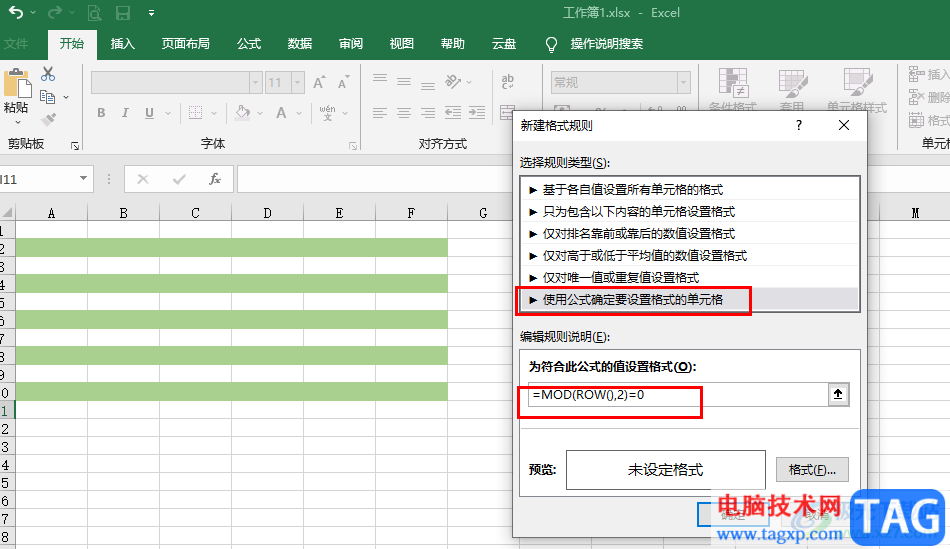Screen dimensions: 950x549
Task: Click the 操作说明搜索 search box
Action: coord(606,44)
